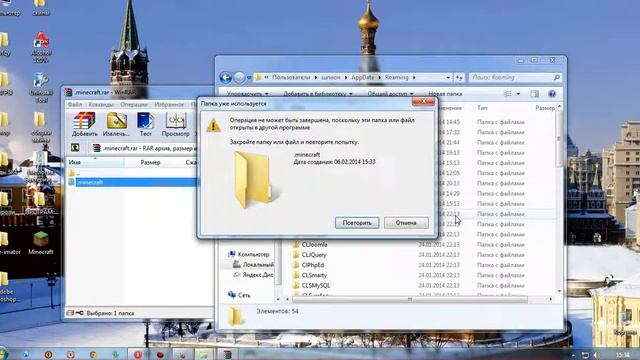This screenshot has width=640, height=360.
Task: Click the CLJoomla folder icon in Explorer
Action: (x=296, y=244)
